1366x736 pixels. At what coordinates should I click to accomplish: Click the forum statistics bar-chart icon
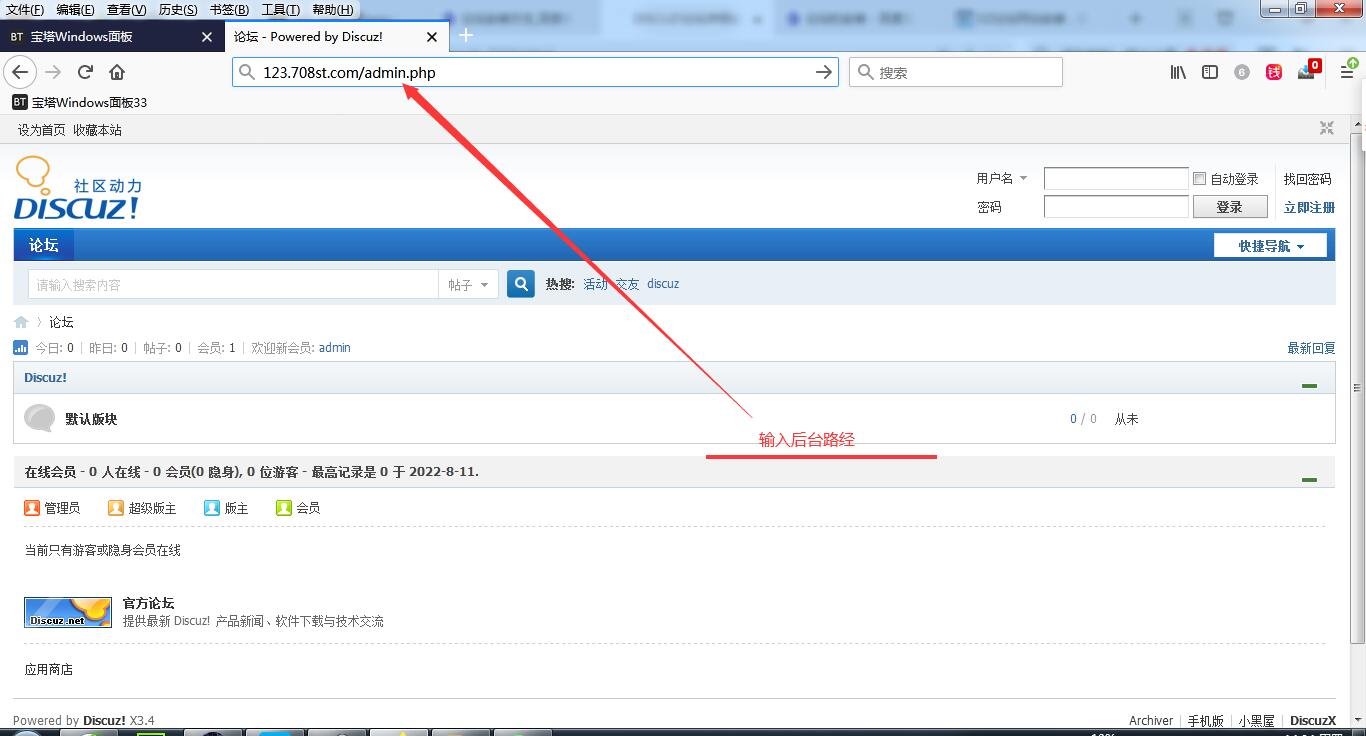[20, 348]
